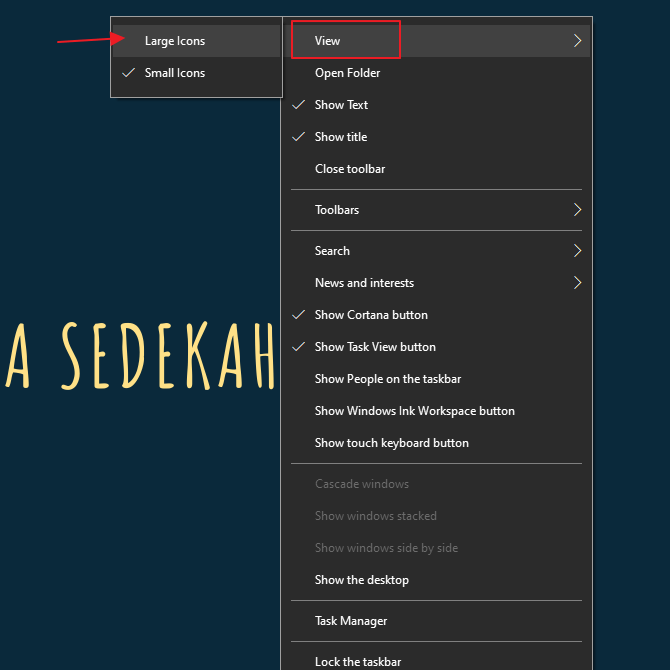Expand the View submenu arrow
Viewport: 670px width, 670px height.
click(x=577, y=41)
